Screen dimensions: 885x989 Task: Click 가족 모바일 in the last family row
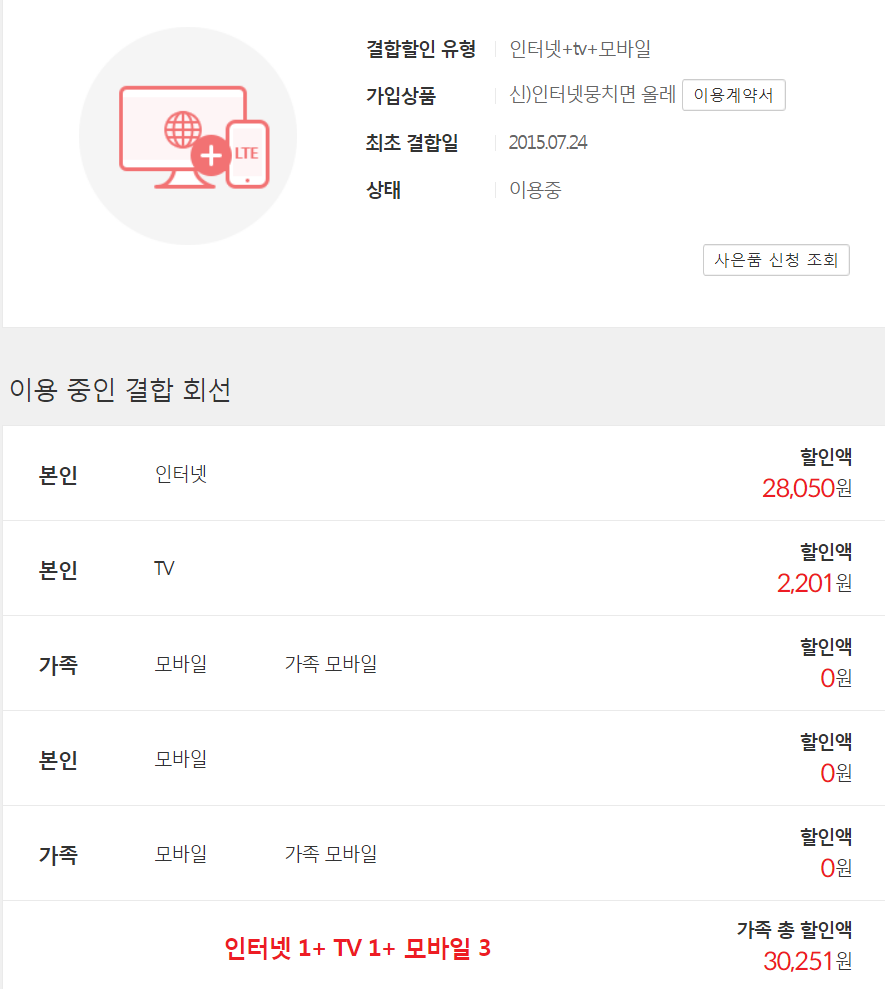(x=331, y=854)
